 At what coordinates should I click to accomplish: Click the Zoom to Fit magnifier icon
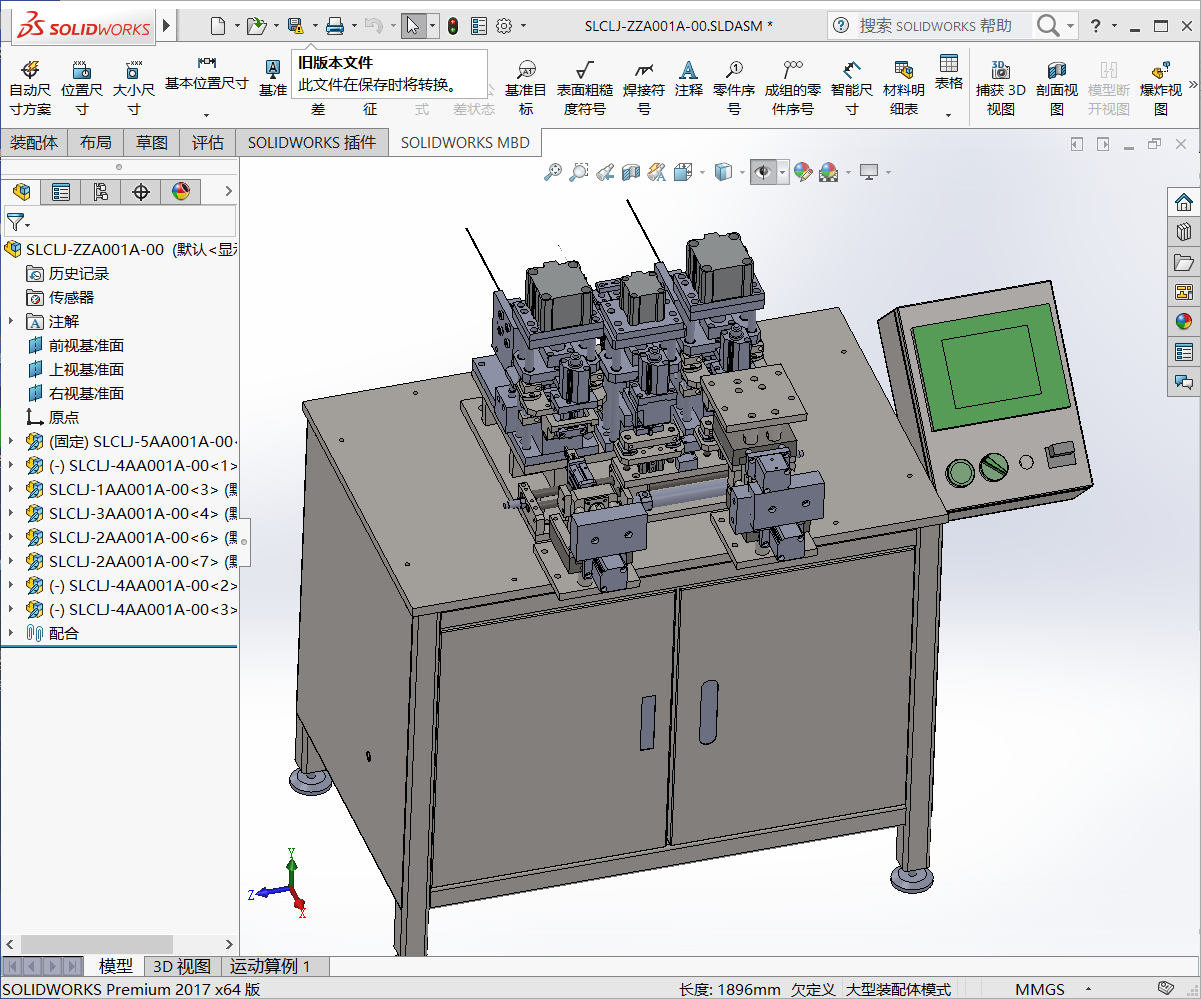coord(553,173)
